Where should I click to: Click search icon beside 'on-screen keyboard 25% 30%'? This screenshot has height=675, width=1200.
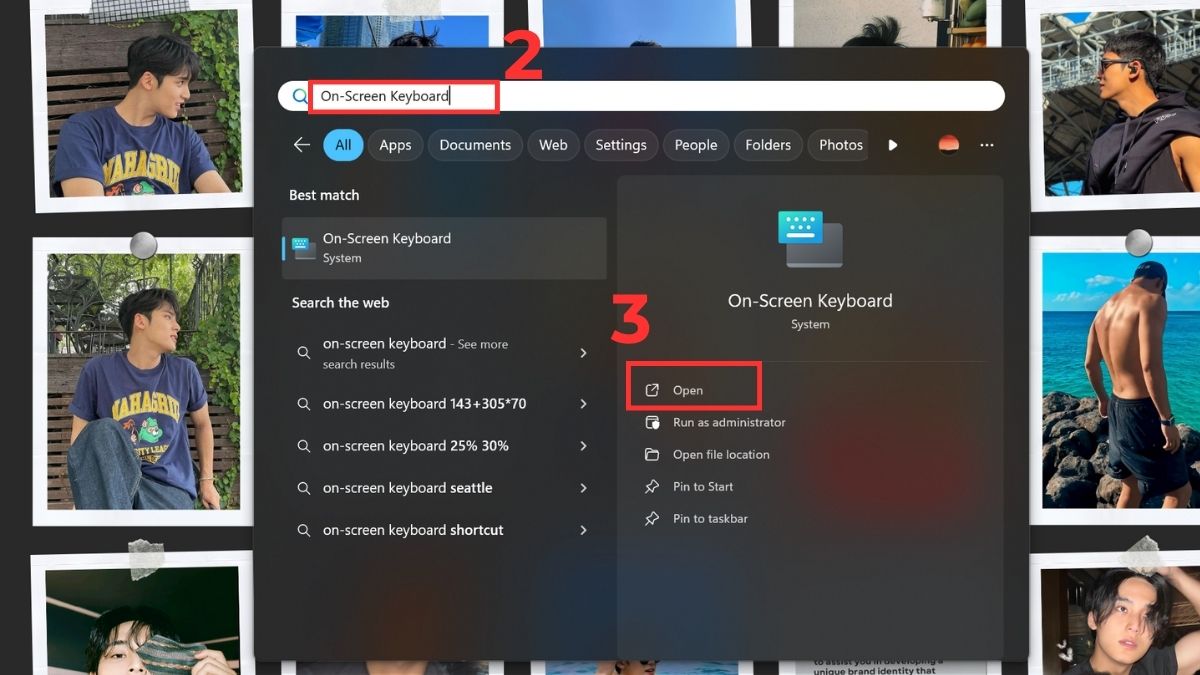click(303, 446)
